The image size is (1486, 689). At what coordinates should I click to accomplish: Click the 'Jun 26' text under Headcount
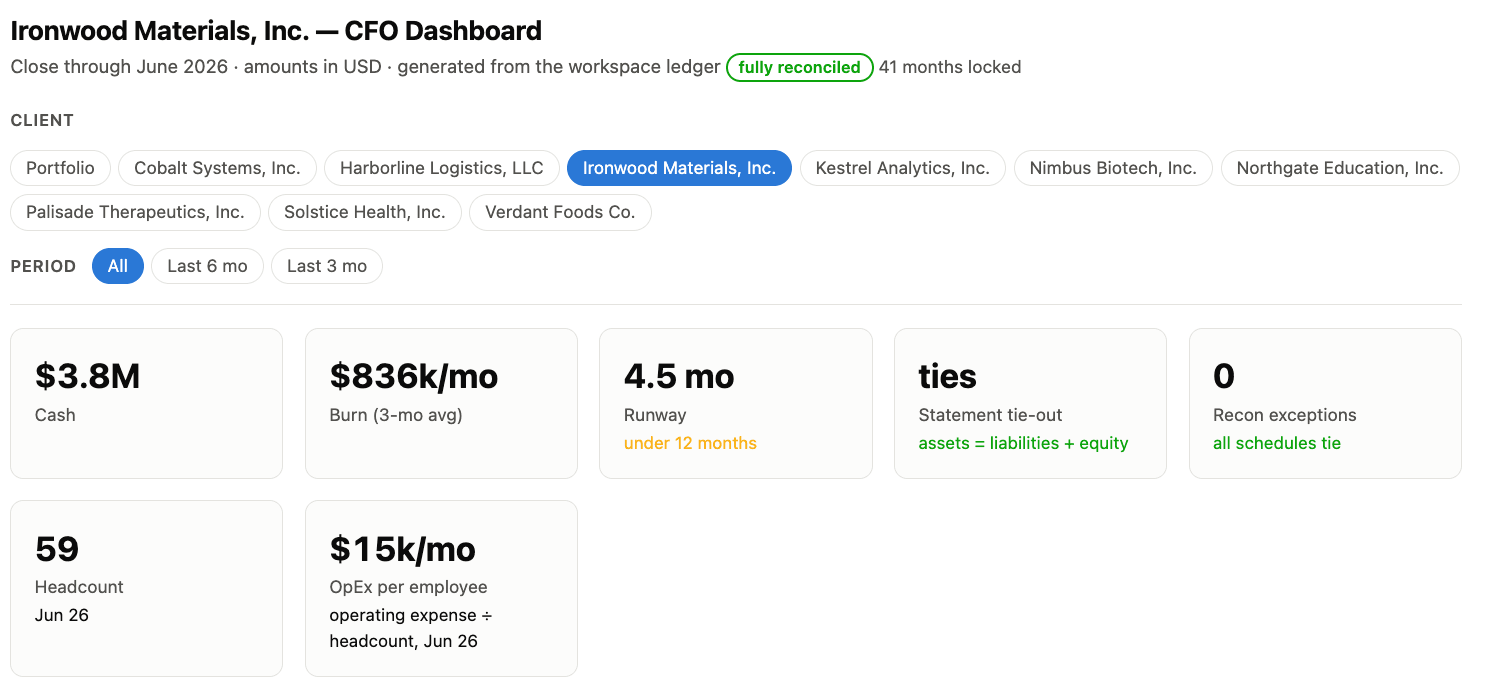pos(62,615)
